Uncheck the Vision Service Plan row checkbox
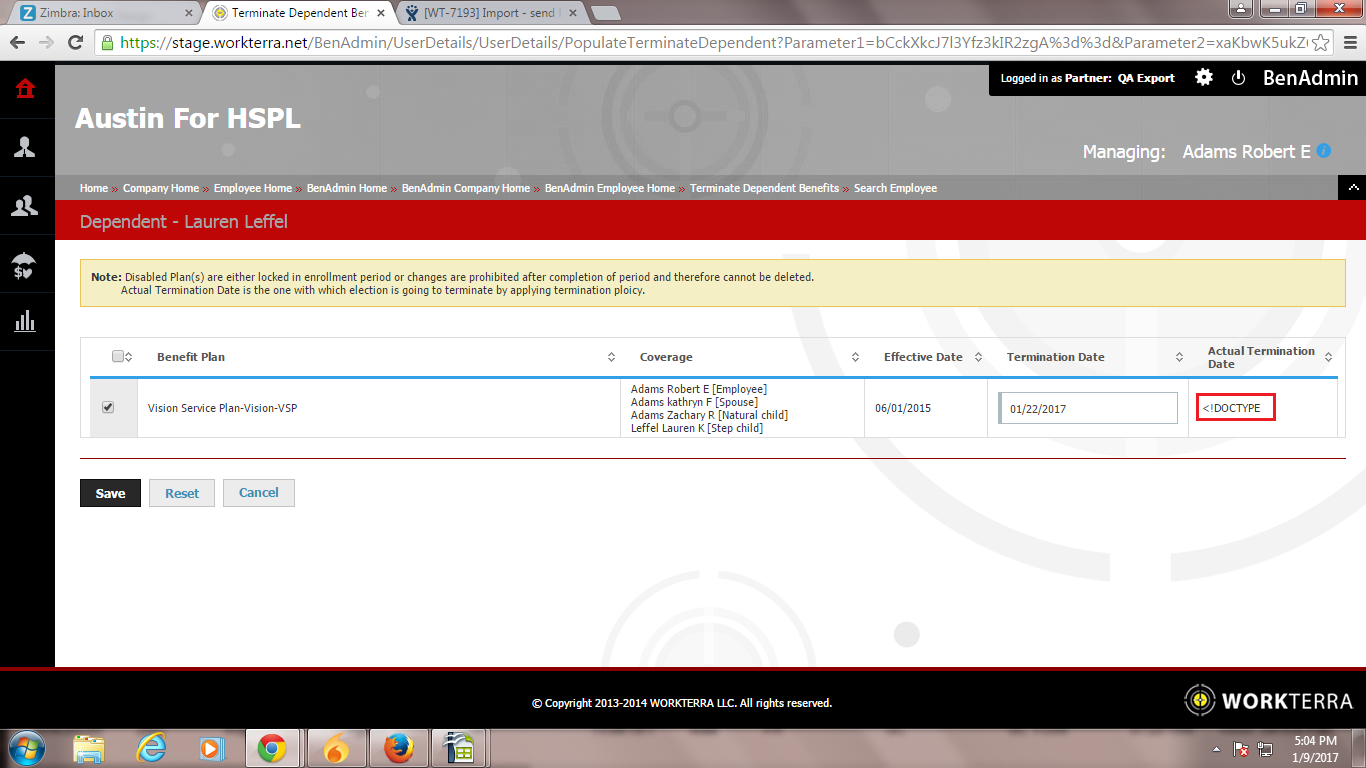 click(108, 407)
